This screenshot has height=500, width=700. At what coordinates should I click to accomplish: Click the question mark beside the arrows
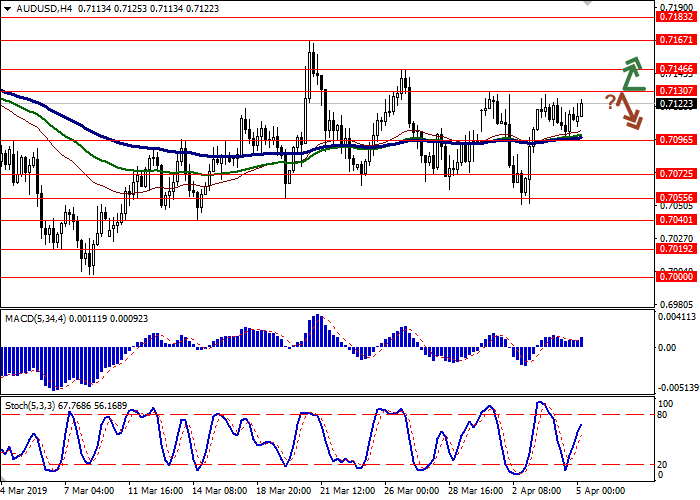pyautogui.click(x=609, y=100)
